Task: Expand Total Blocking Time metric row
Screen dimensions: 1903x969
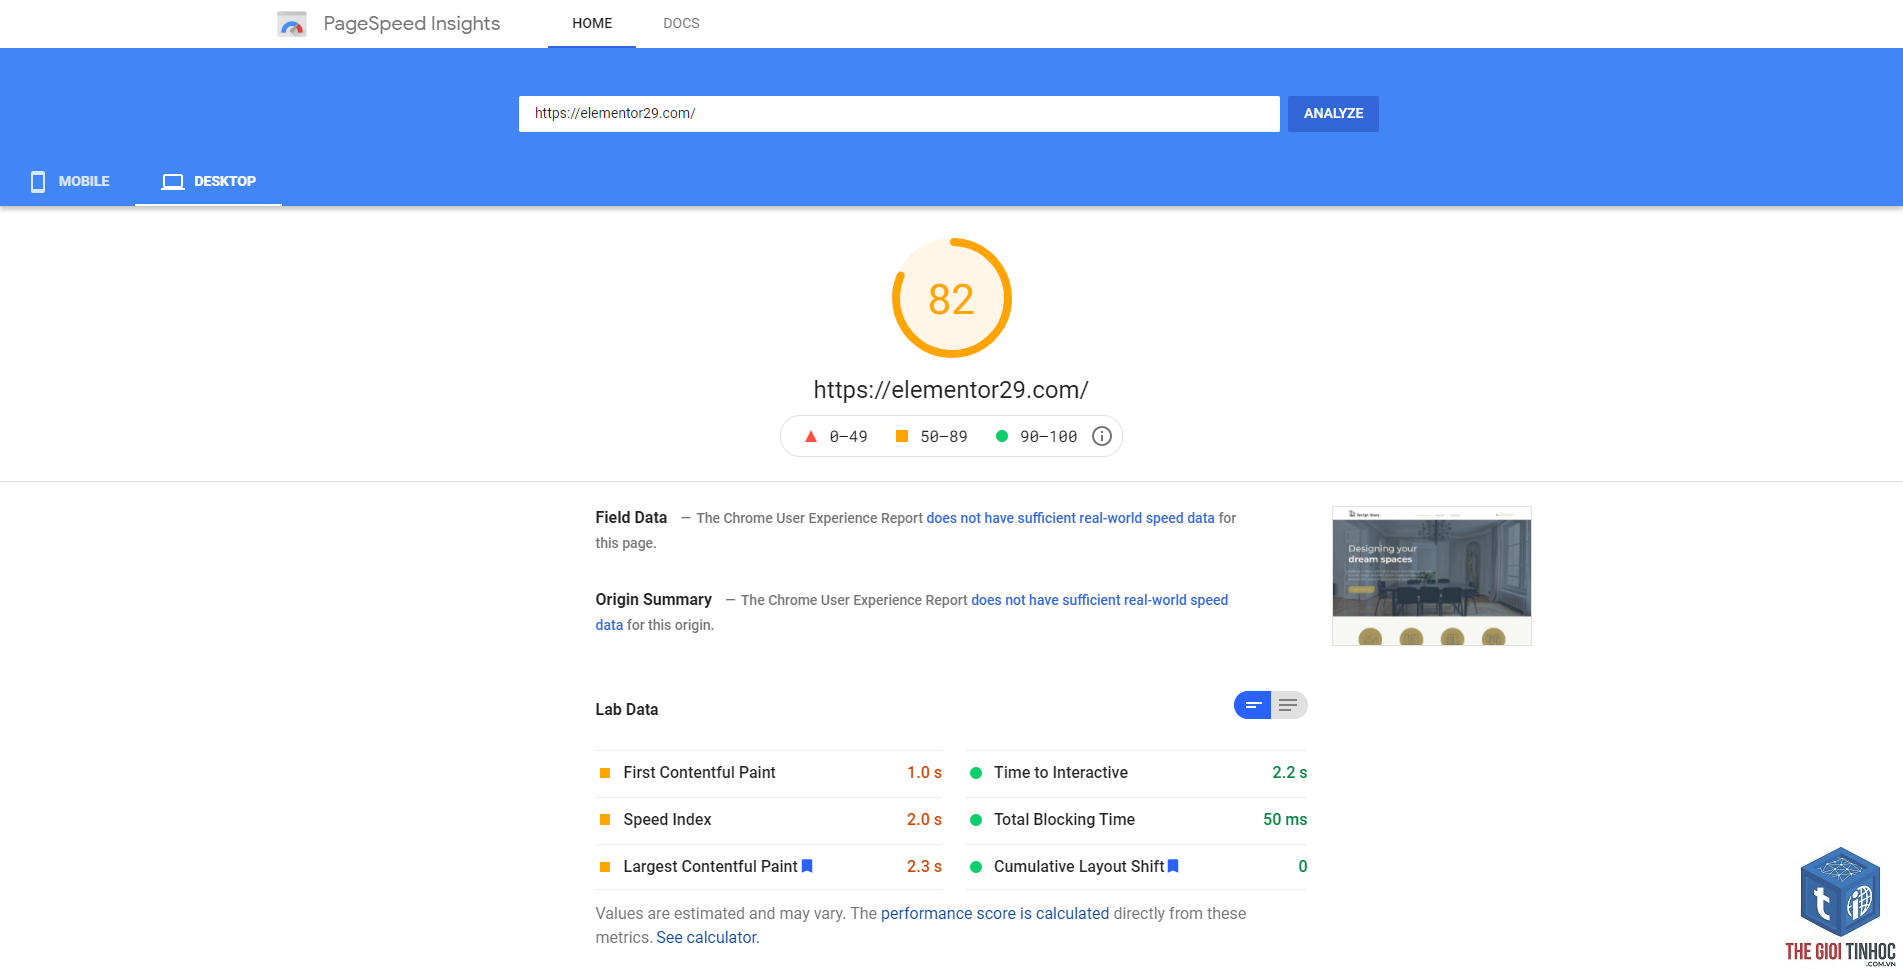Action: [x=1137, y=820]
